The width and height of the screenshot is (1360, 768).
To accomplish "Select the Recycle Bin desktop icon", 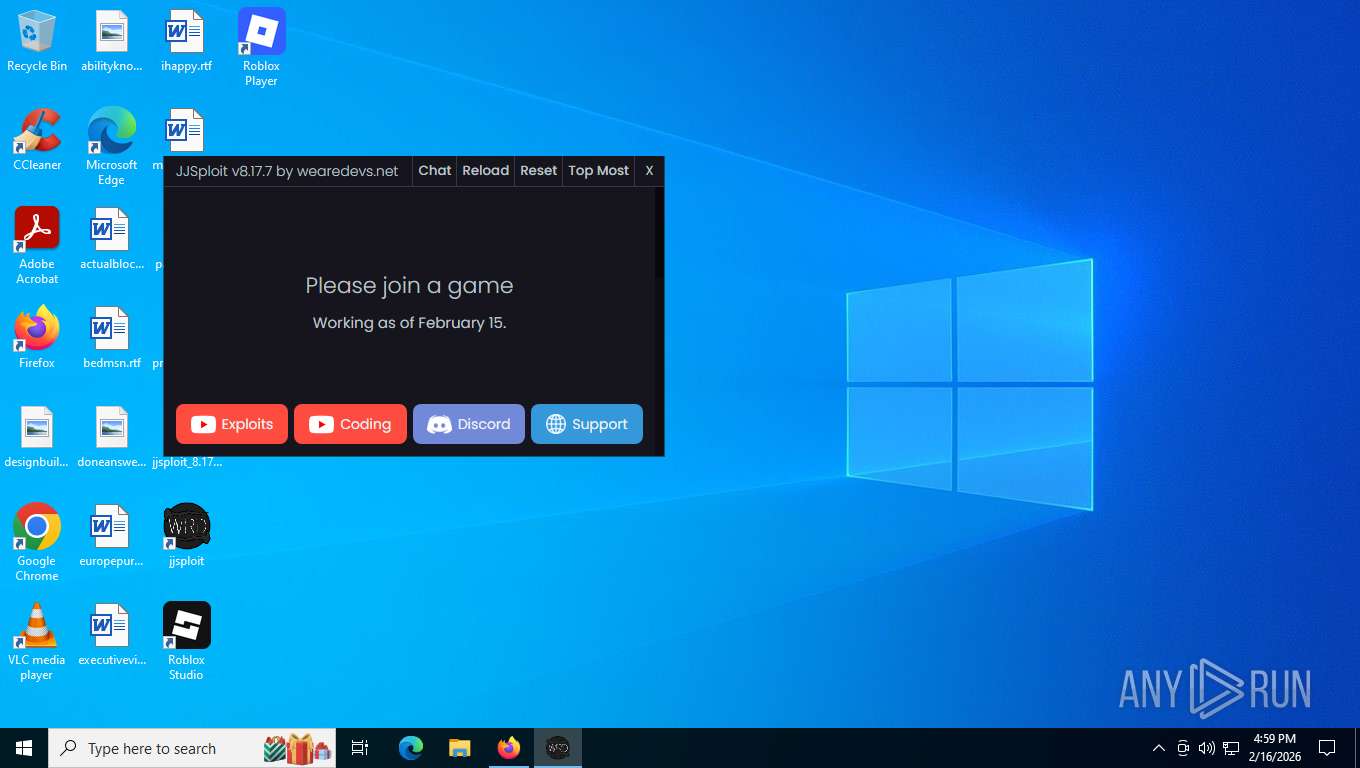I will click(x=37, y=42).
